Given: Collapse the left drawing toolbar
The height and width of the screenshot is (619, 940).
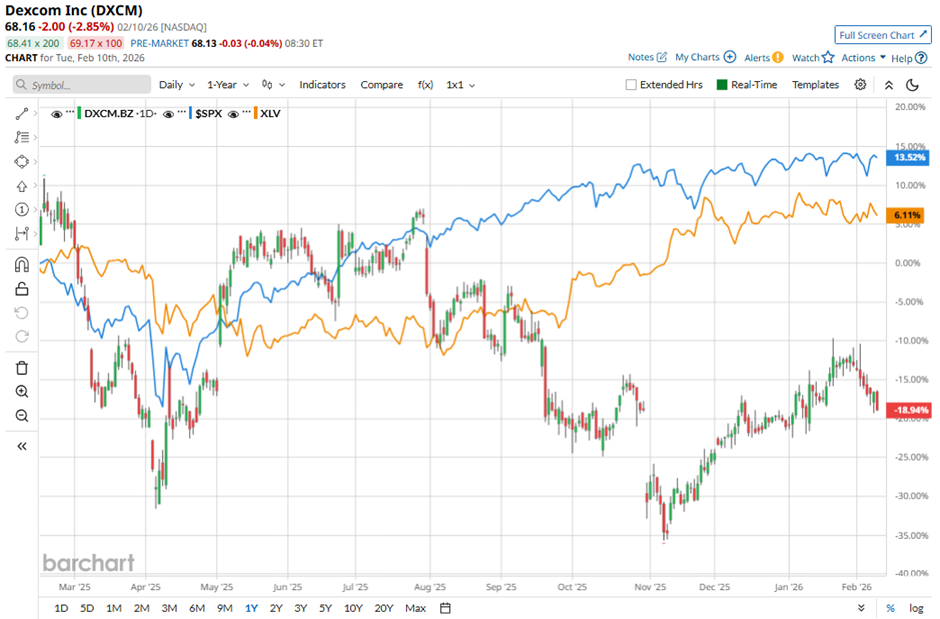Looking at the screenshot, I should (22, 446).
